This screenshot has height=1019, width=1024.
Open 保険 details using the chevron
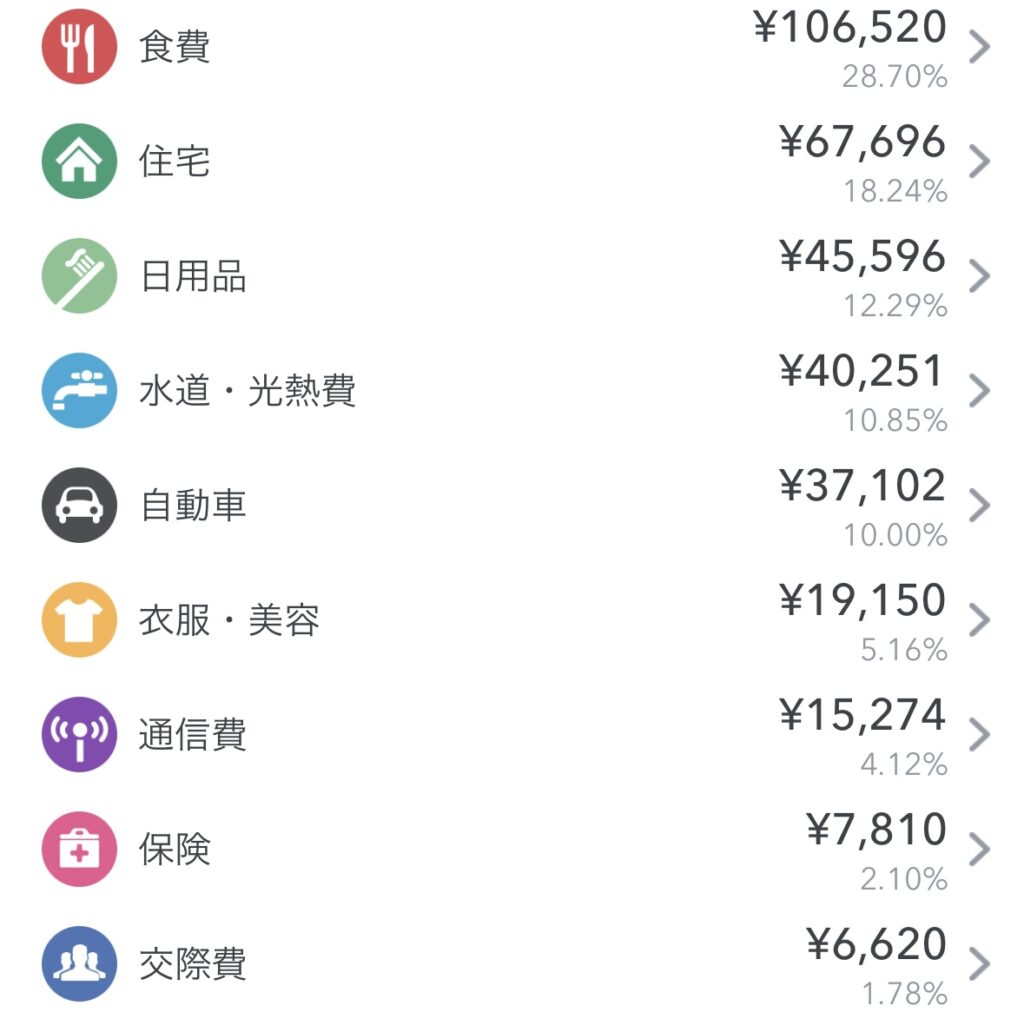[979, 849]
